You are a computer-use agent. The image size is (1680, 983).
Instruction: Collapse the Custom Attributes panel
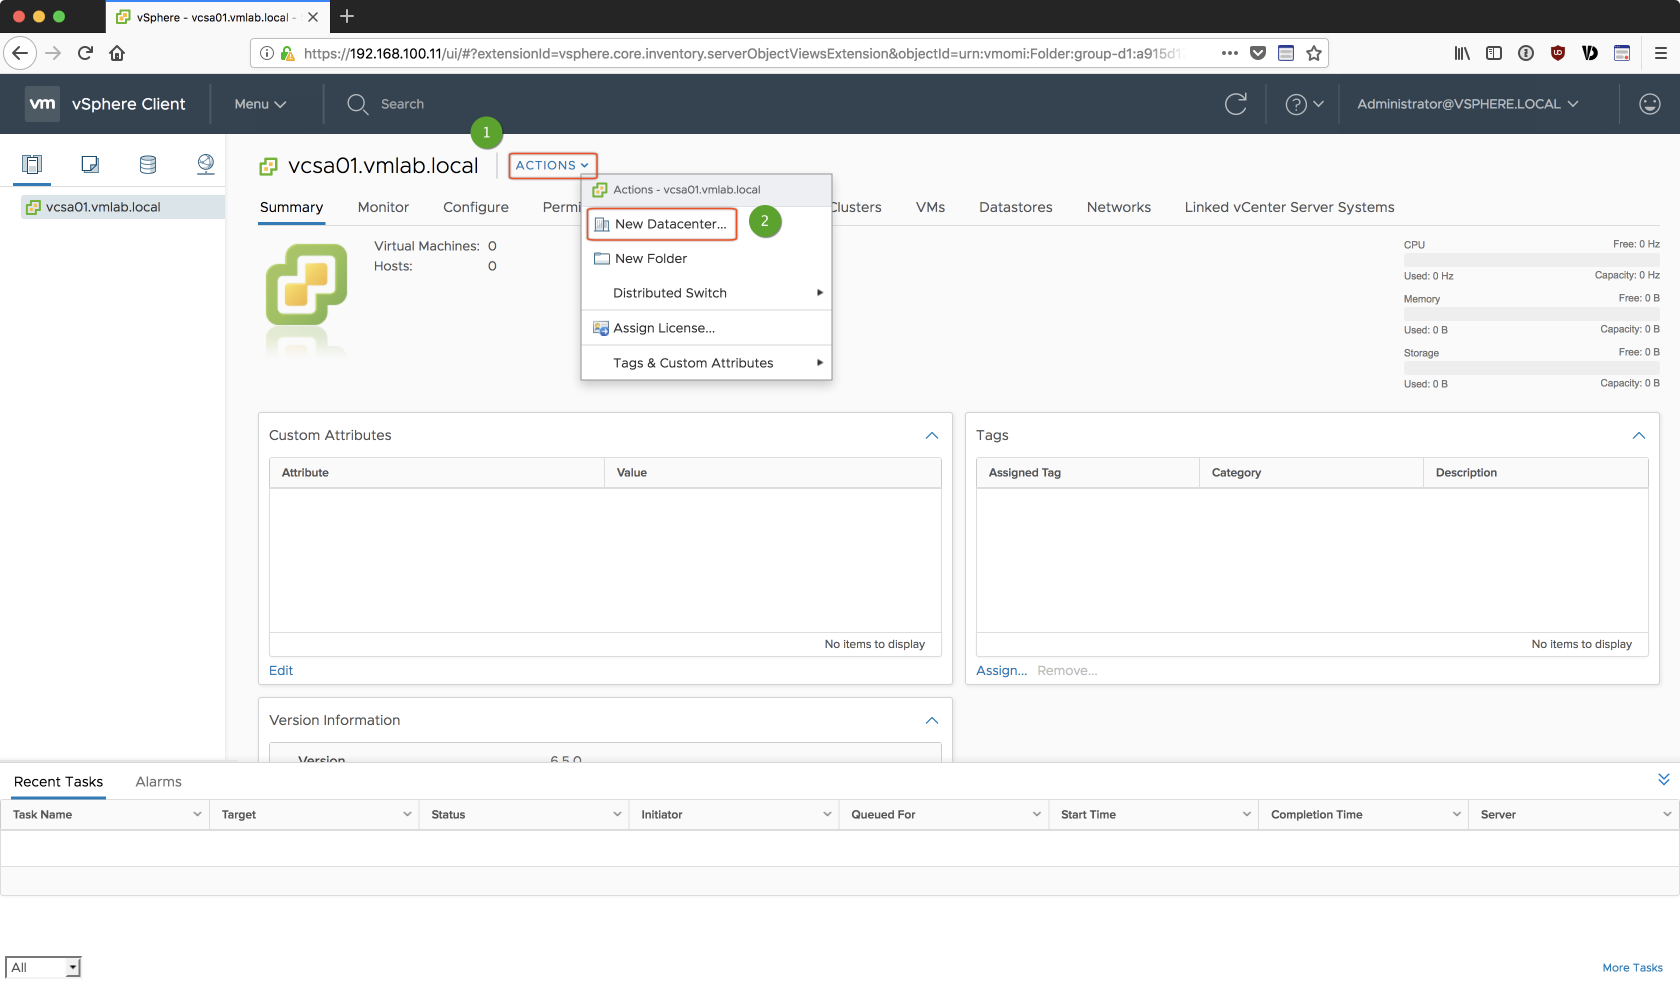931,435
